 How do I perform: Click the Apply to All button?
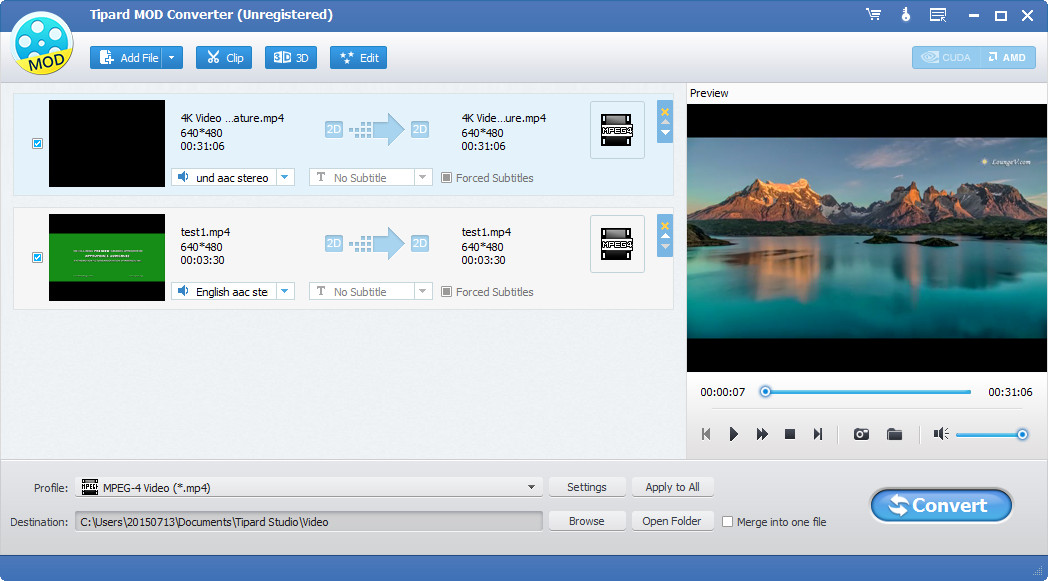(672, 487)
